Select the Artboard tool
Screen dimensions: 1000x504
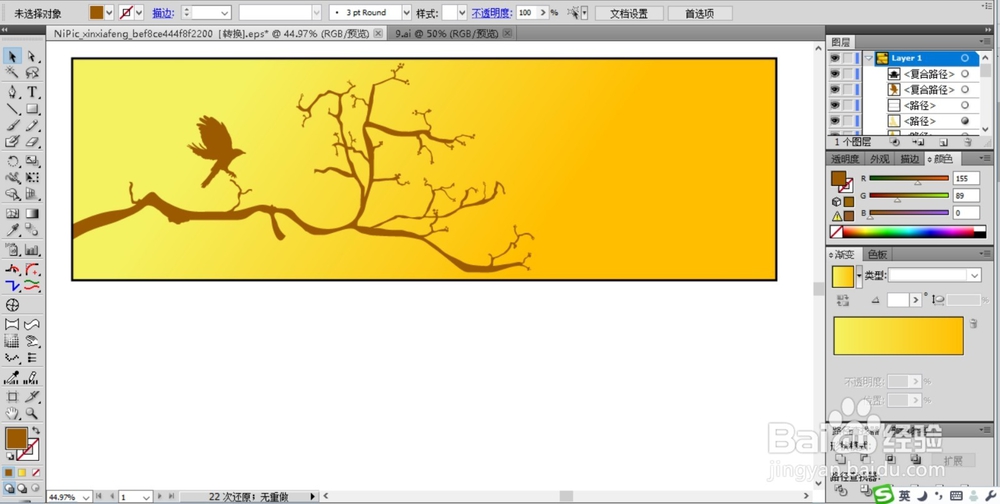click(x=12, y=396)
